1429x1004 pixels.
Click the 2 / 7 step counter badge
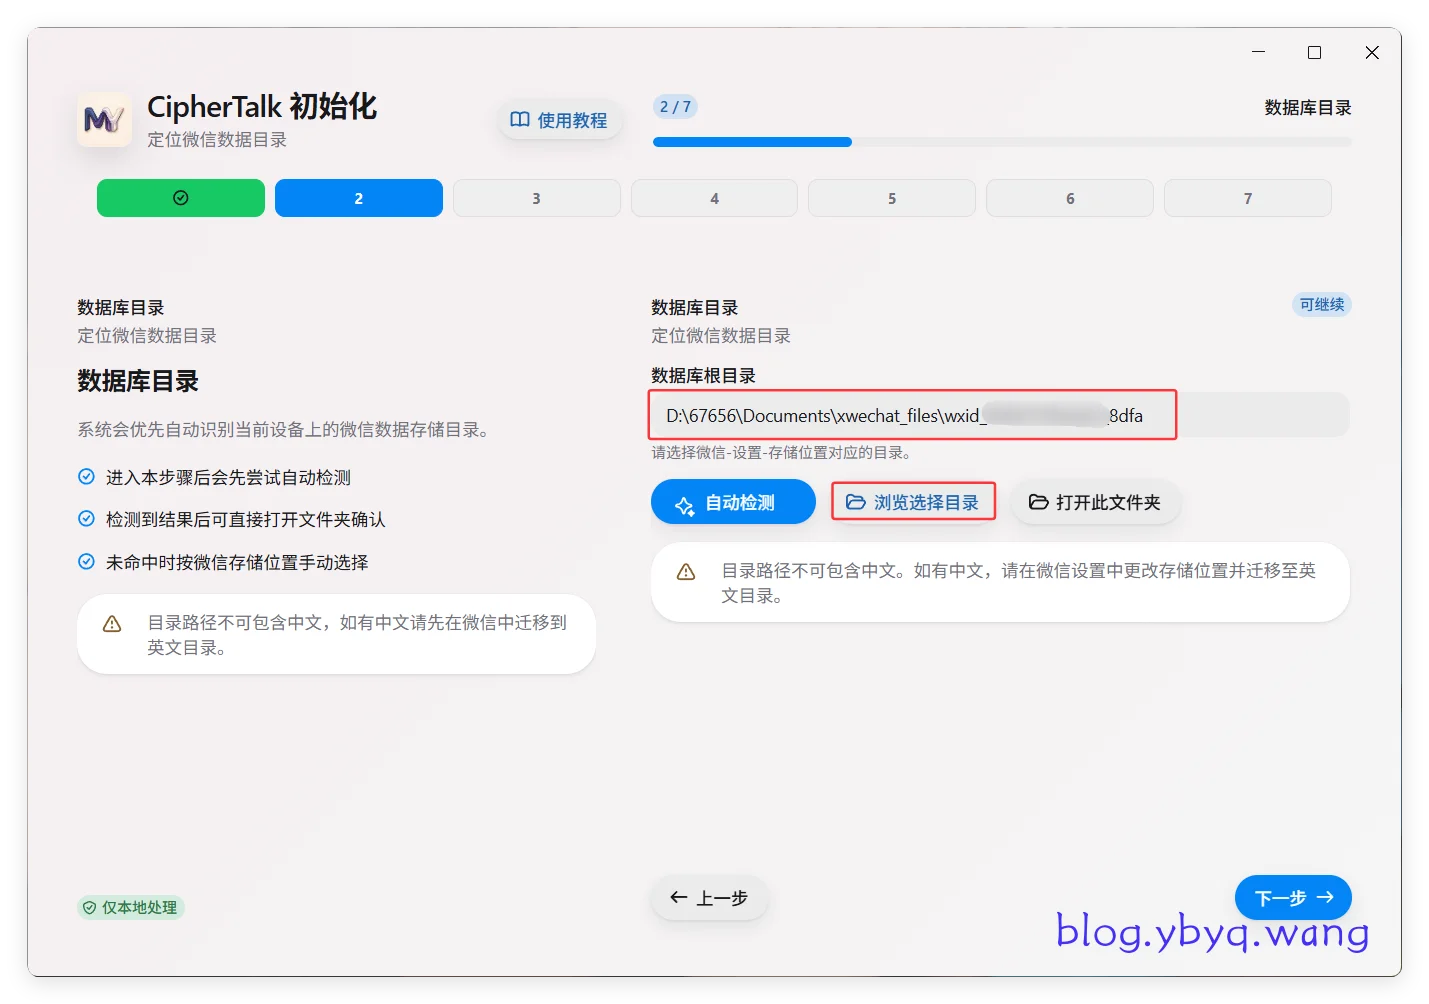(675, 107)
